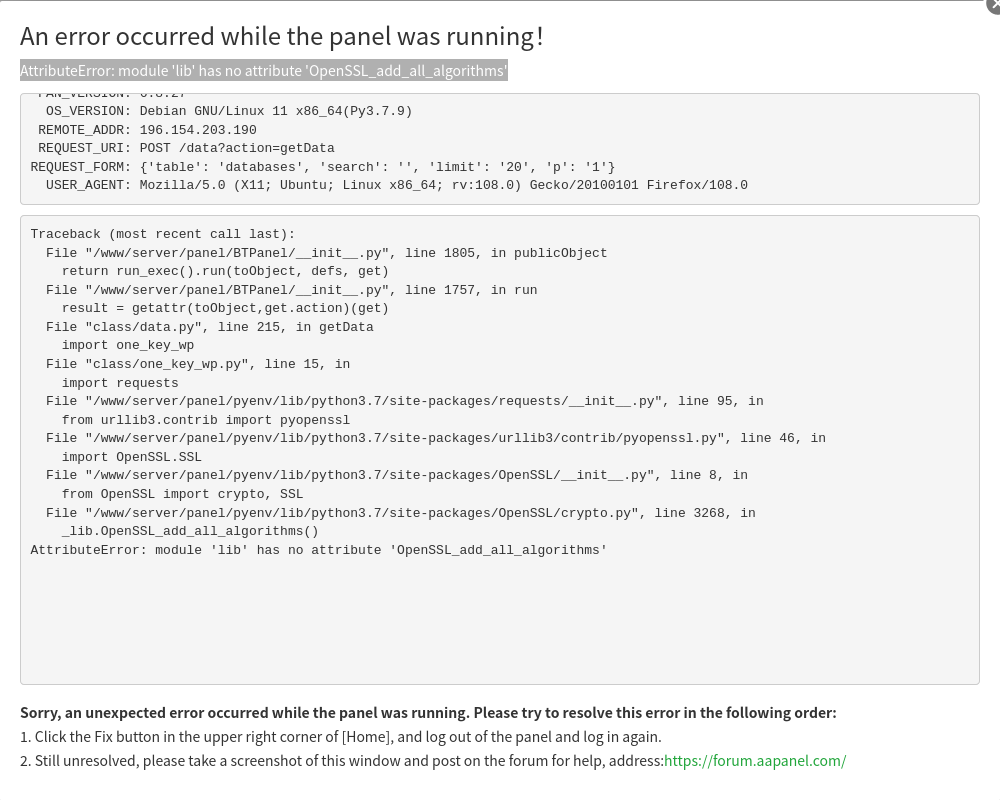The width and height of the screenshot is (1000, 800).
Task: Click the BTPanel line 1805 publicObject entry
Action: [326, 254]
